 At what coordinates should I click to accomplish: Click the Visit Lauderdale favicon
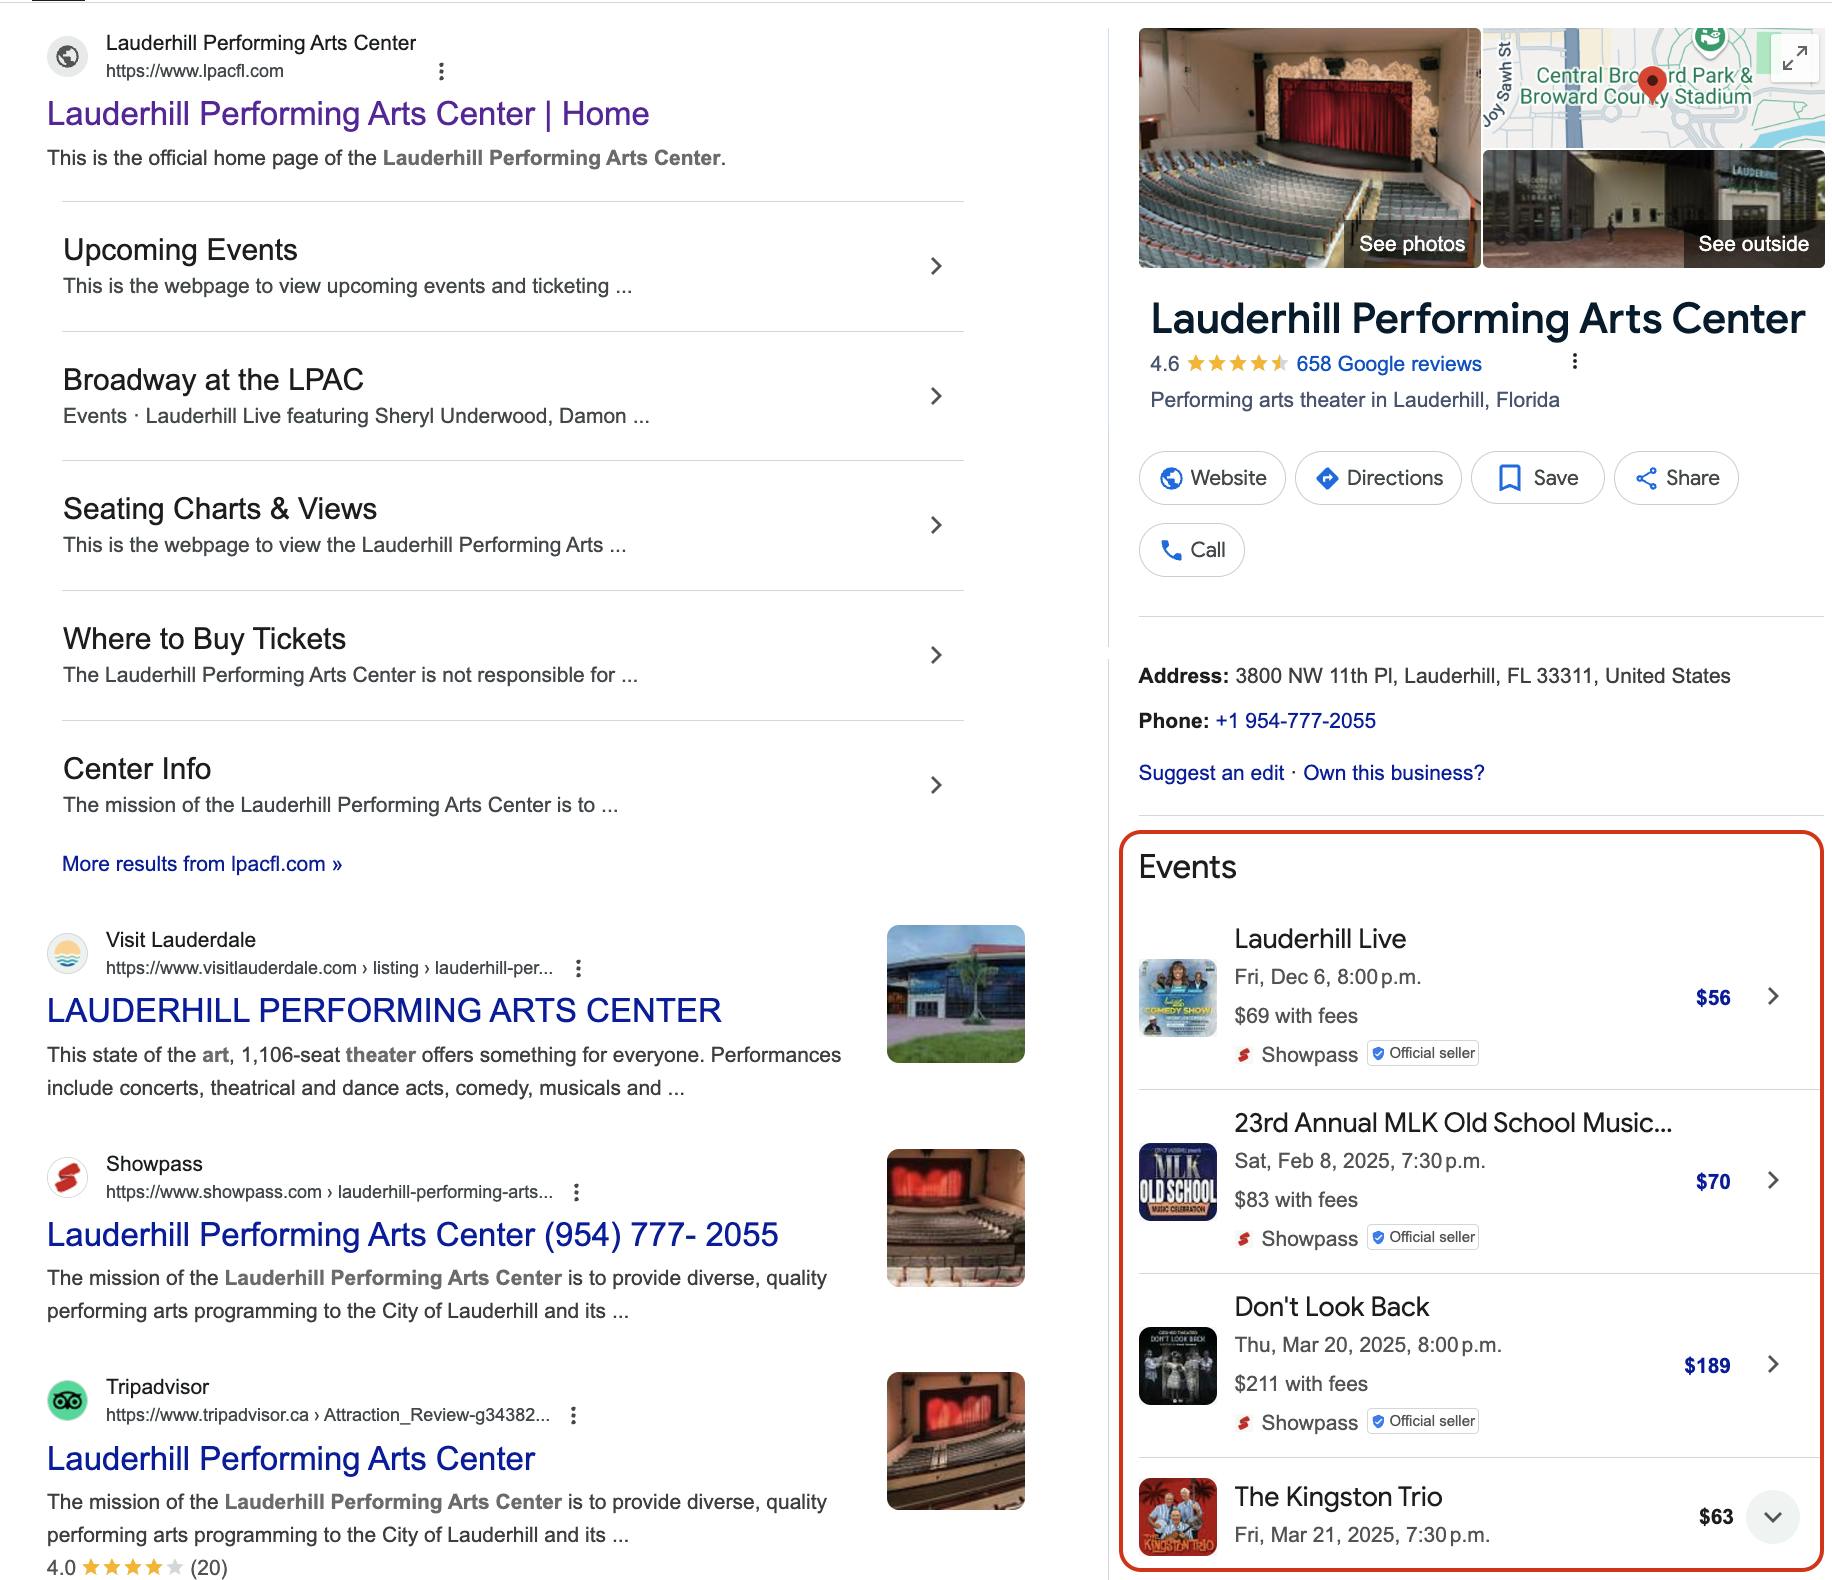tap(67, 953)
